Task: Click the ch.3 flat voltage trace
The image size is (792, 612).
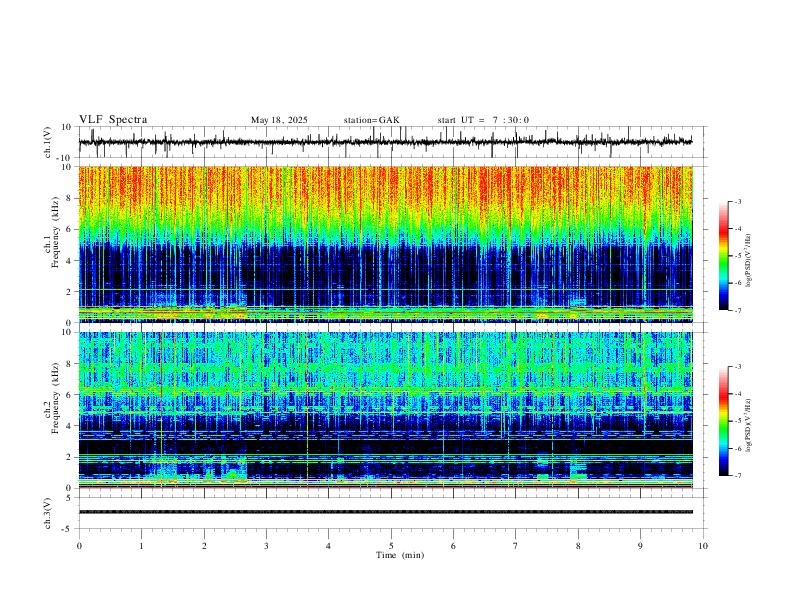Action: (386, 512)
